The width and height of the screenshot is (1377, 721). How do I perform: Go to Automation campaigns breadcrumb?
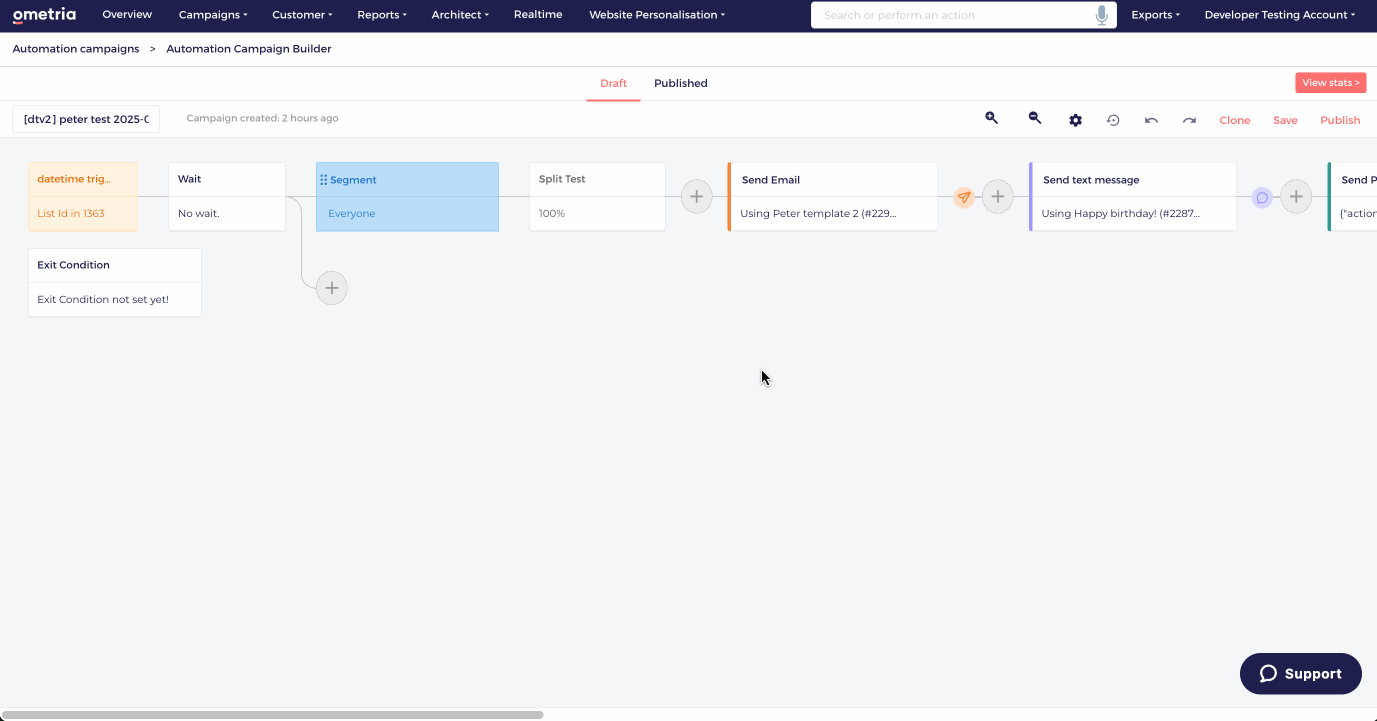tap(76, 49)
